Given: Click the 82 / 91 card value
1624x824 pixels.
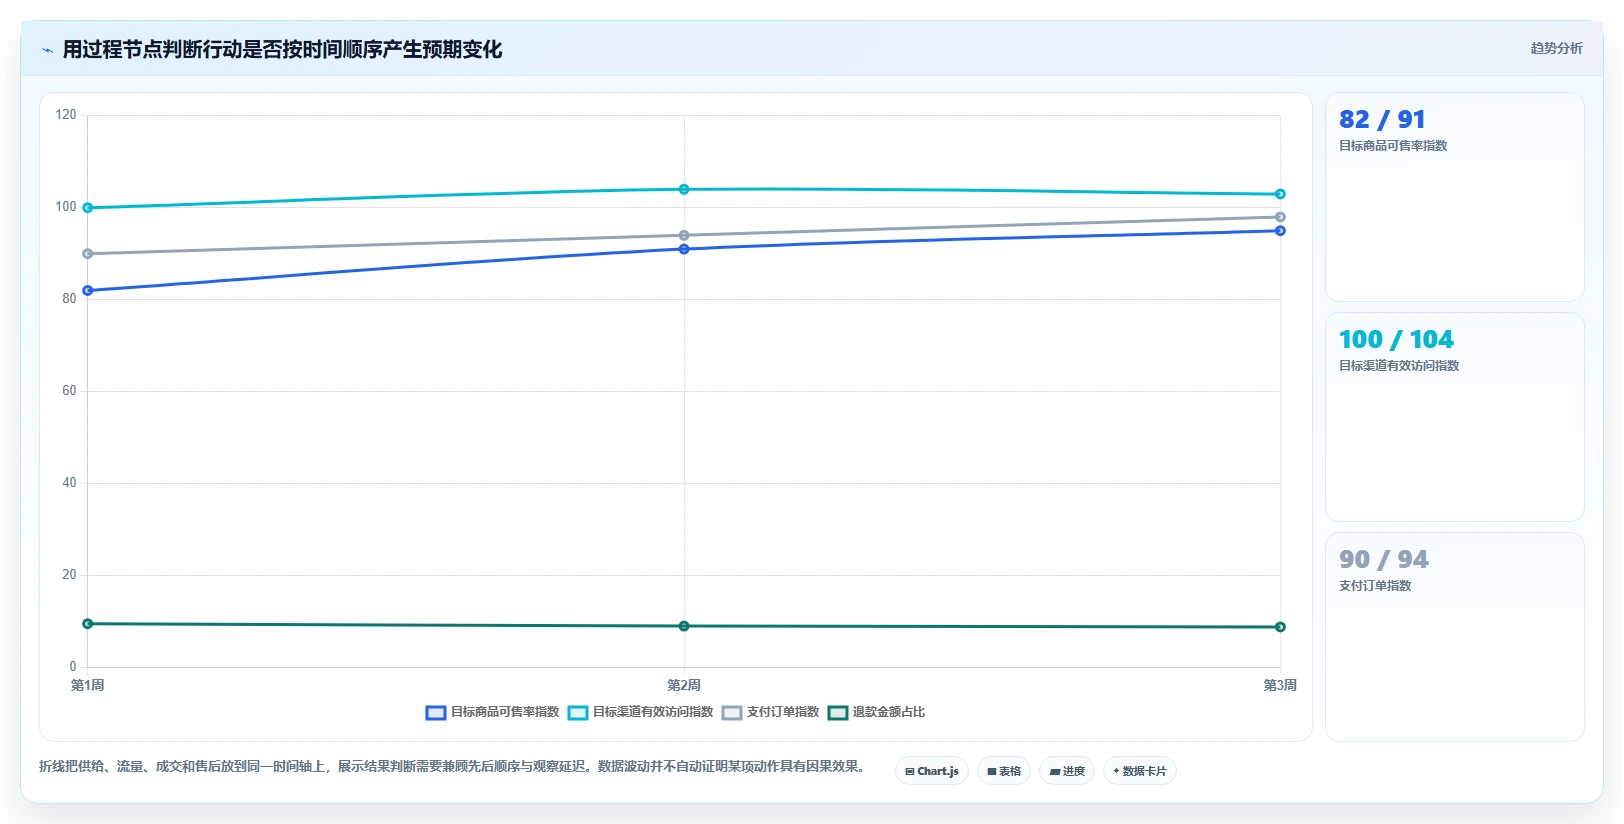Looking at the screenshot, I should [x=1382, y=120].
